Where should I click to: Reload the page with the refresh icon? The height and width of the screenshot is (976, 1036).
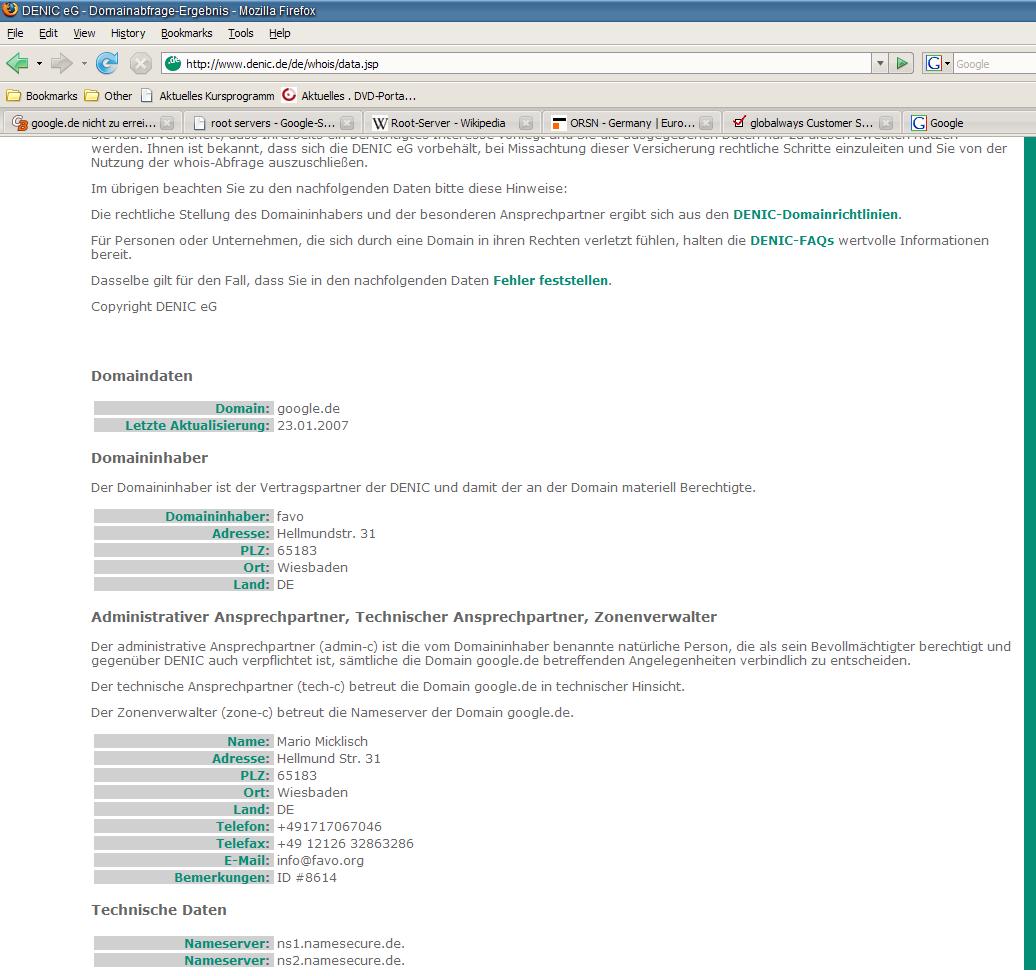click(x=107, y=63)
